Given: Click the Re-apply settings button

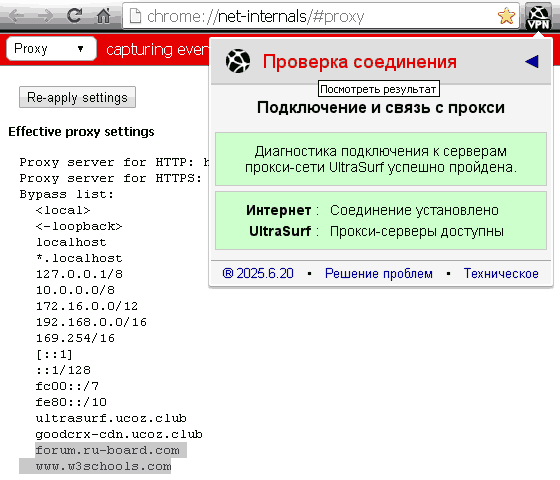Looking at the screenshot, I should click(x=78, y=97).
